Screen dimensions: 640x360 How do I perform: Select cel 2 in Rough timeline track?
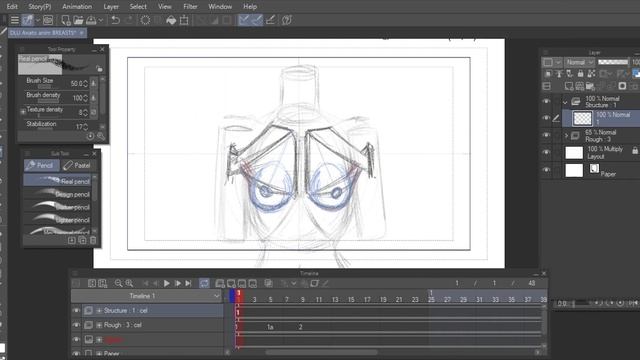[x=300, y=327]
